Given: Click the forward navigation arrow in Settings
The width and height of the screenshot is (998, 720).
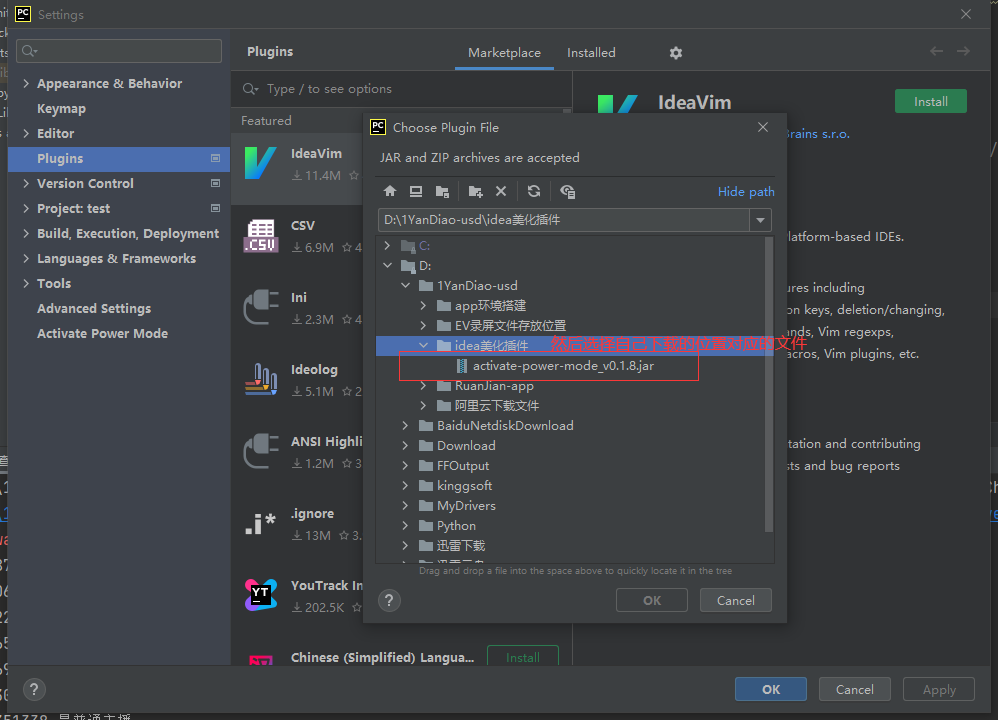Looking at the screenshot, I should coord(964,51).
